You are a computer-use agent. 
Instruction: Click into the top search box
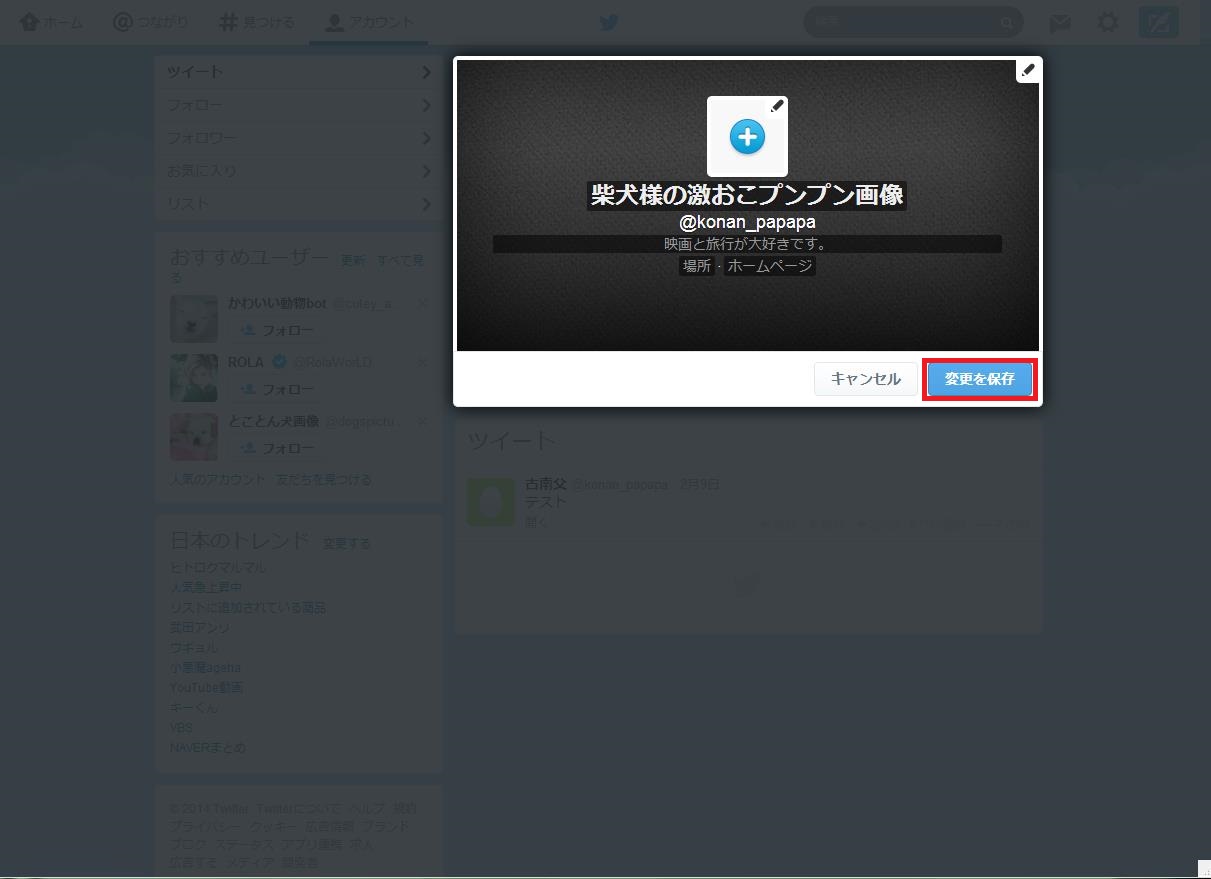coord(913,22)
